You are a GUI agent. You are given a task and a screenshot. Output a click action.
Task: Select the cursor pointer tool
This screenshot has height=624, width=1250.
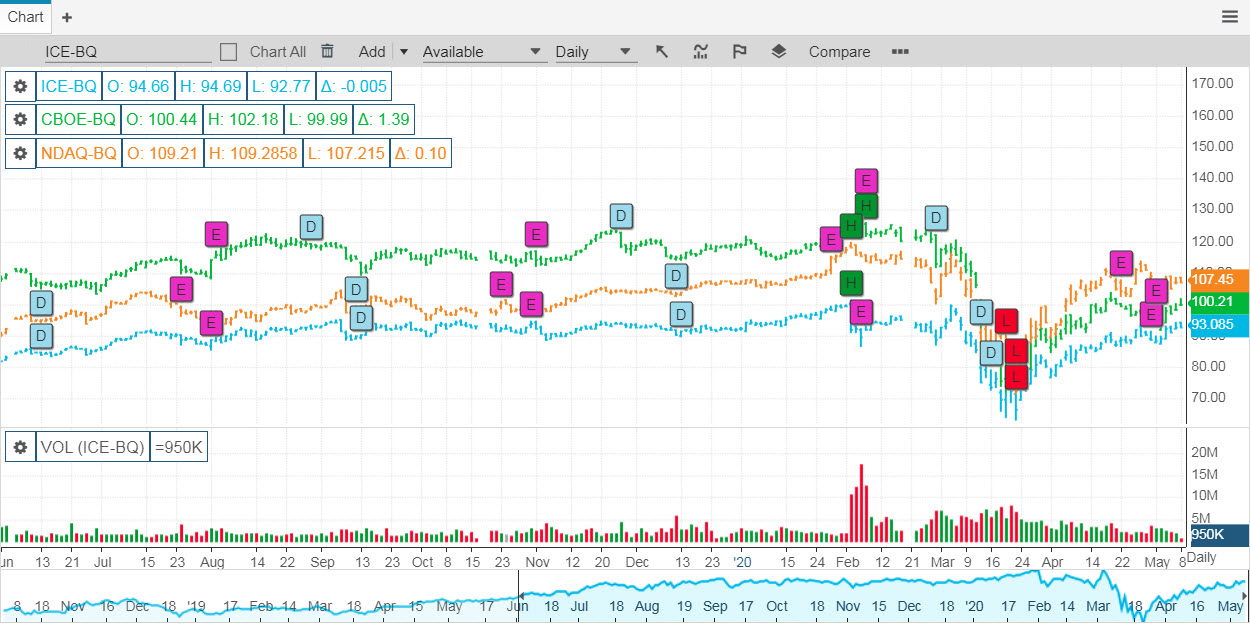tap(661, 51)
